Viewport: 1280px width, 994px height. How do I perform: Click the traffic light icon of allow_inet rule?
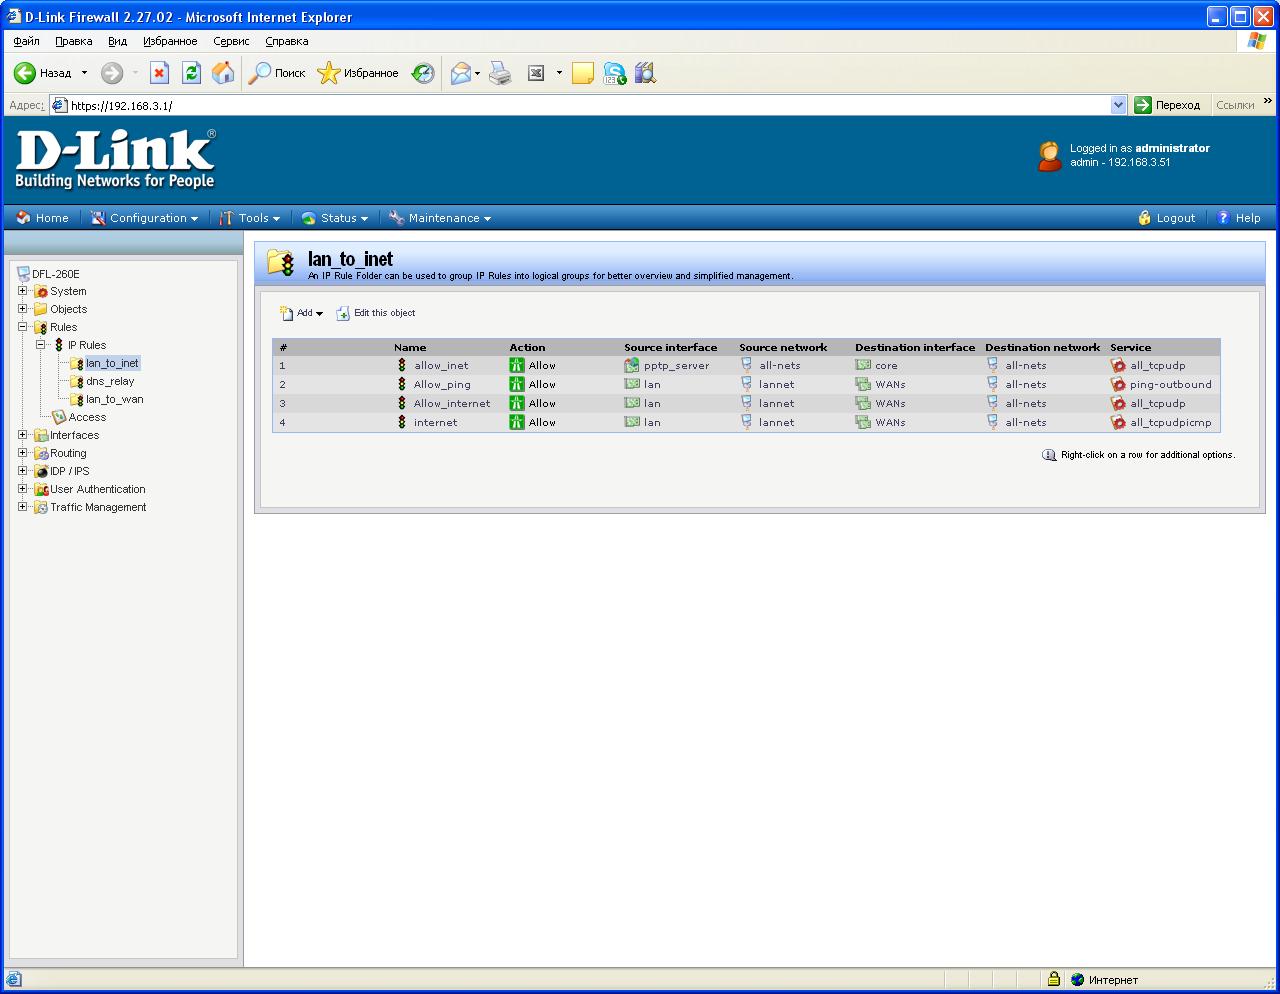(402, 366)
